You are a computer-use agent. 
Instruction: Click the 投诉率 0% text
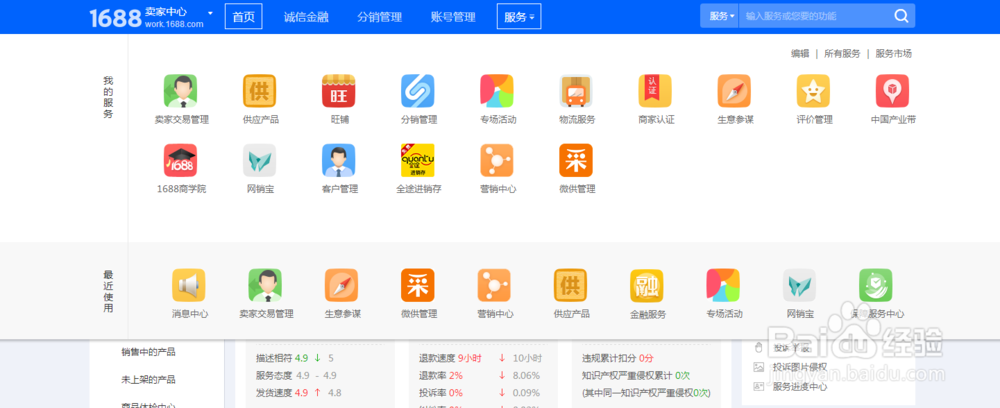441,393
